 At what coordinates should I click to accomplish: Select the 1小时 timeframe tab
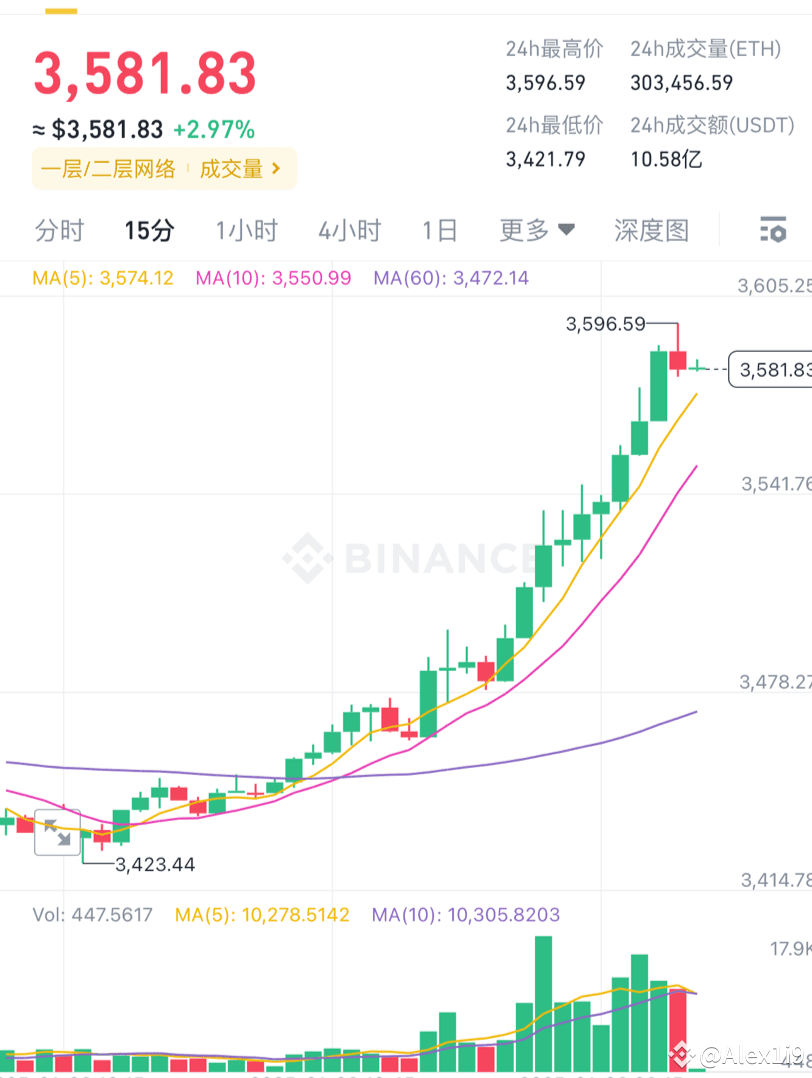(246, 230)
